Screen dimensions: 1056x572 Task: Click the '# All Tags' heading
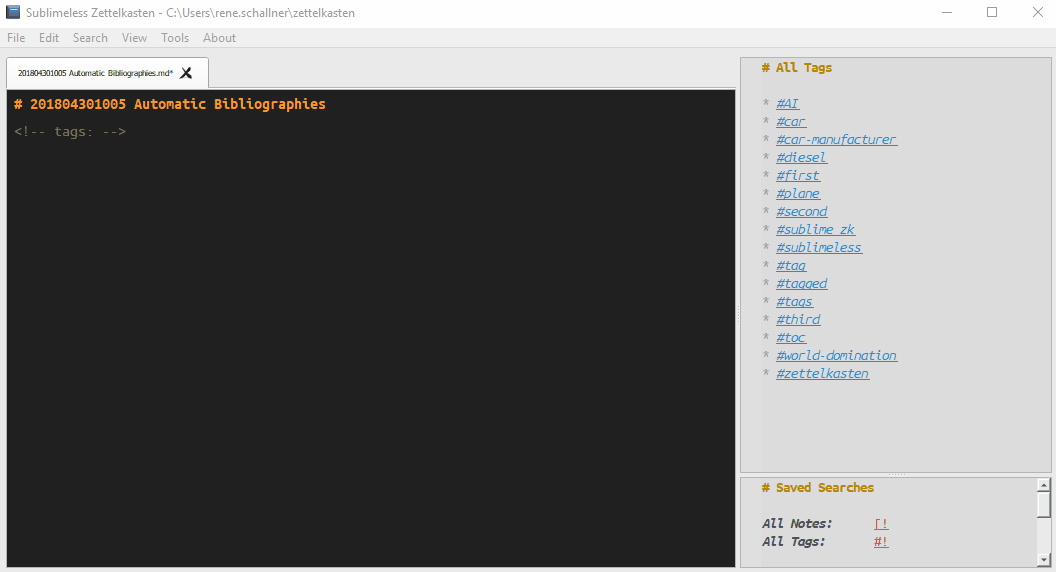797,67
